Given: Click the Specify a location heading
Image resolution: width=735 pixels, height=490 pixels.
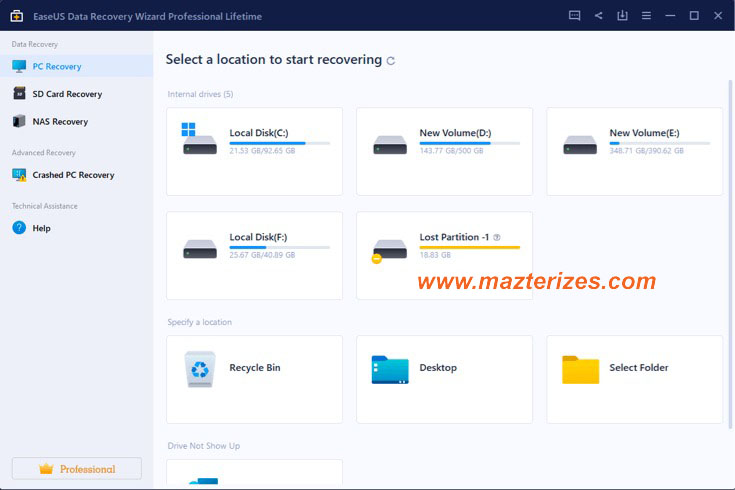Looking at the screenshot, I should pos(200,322).
